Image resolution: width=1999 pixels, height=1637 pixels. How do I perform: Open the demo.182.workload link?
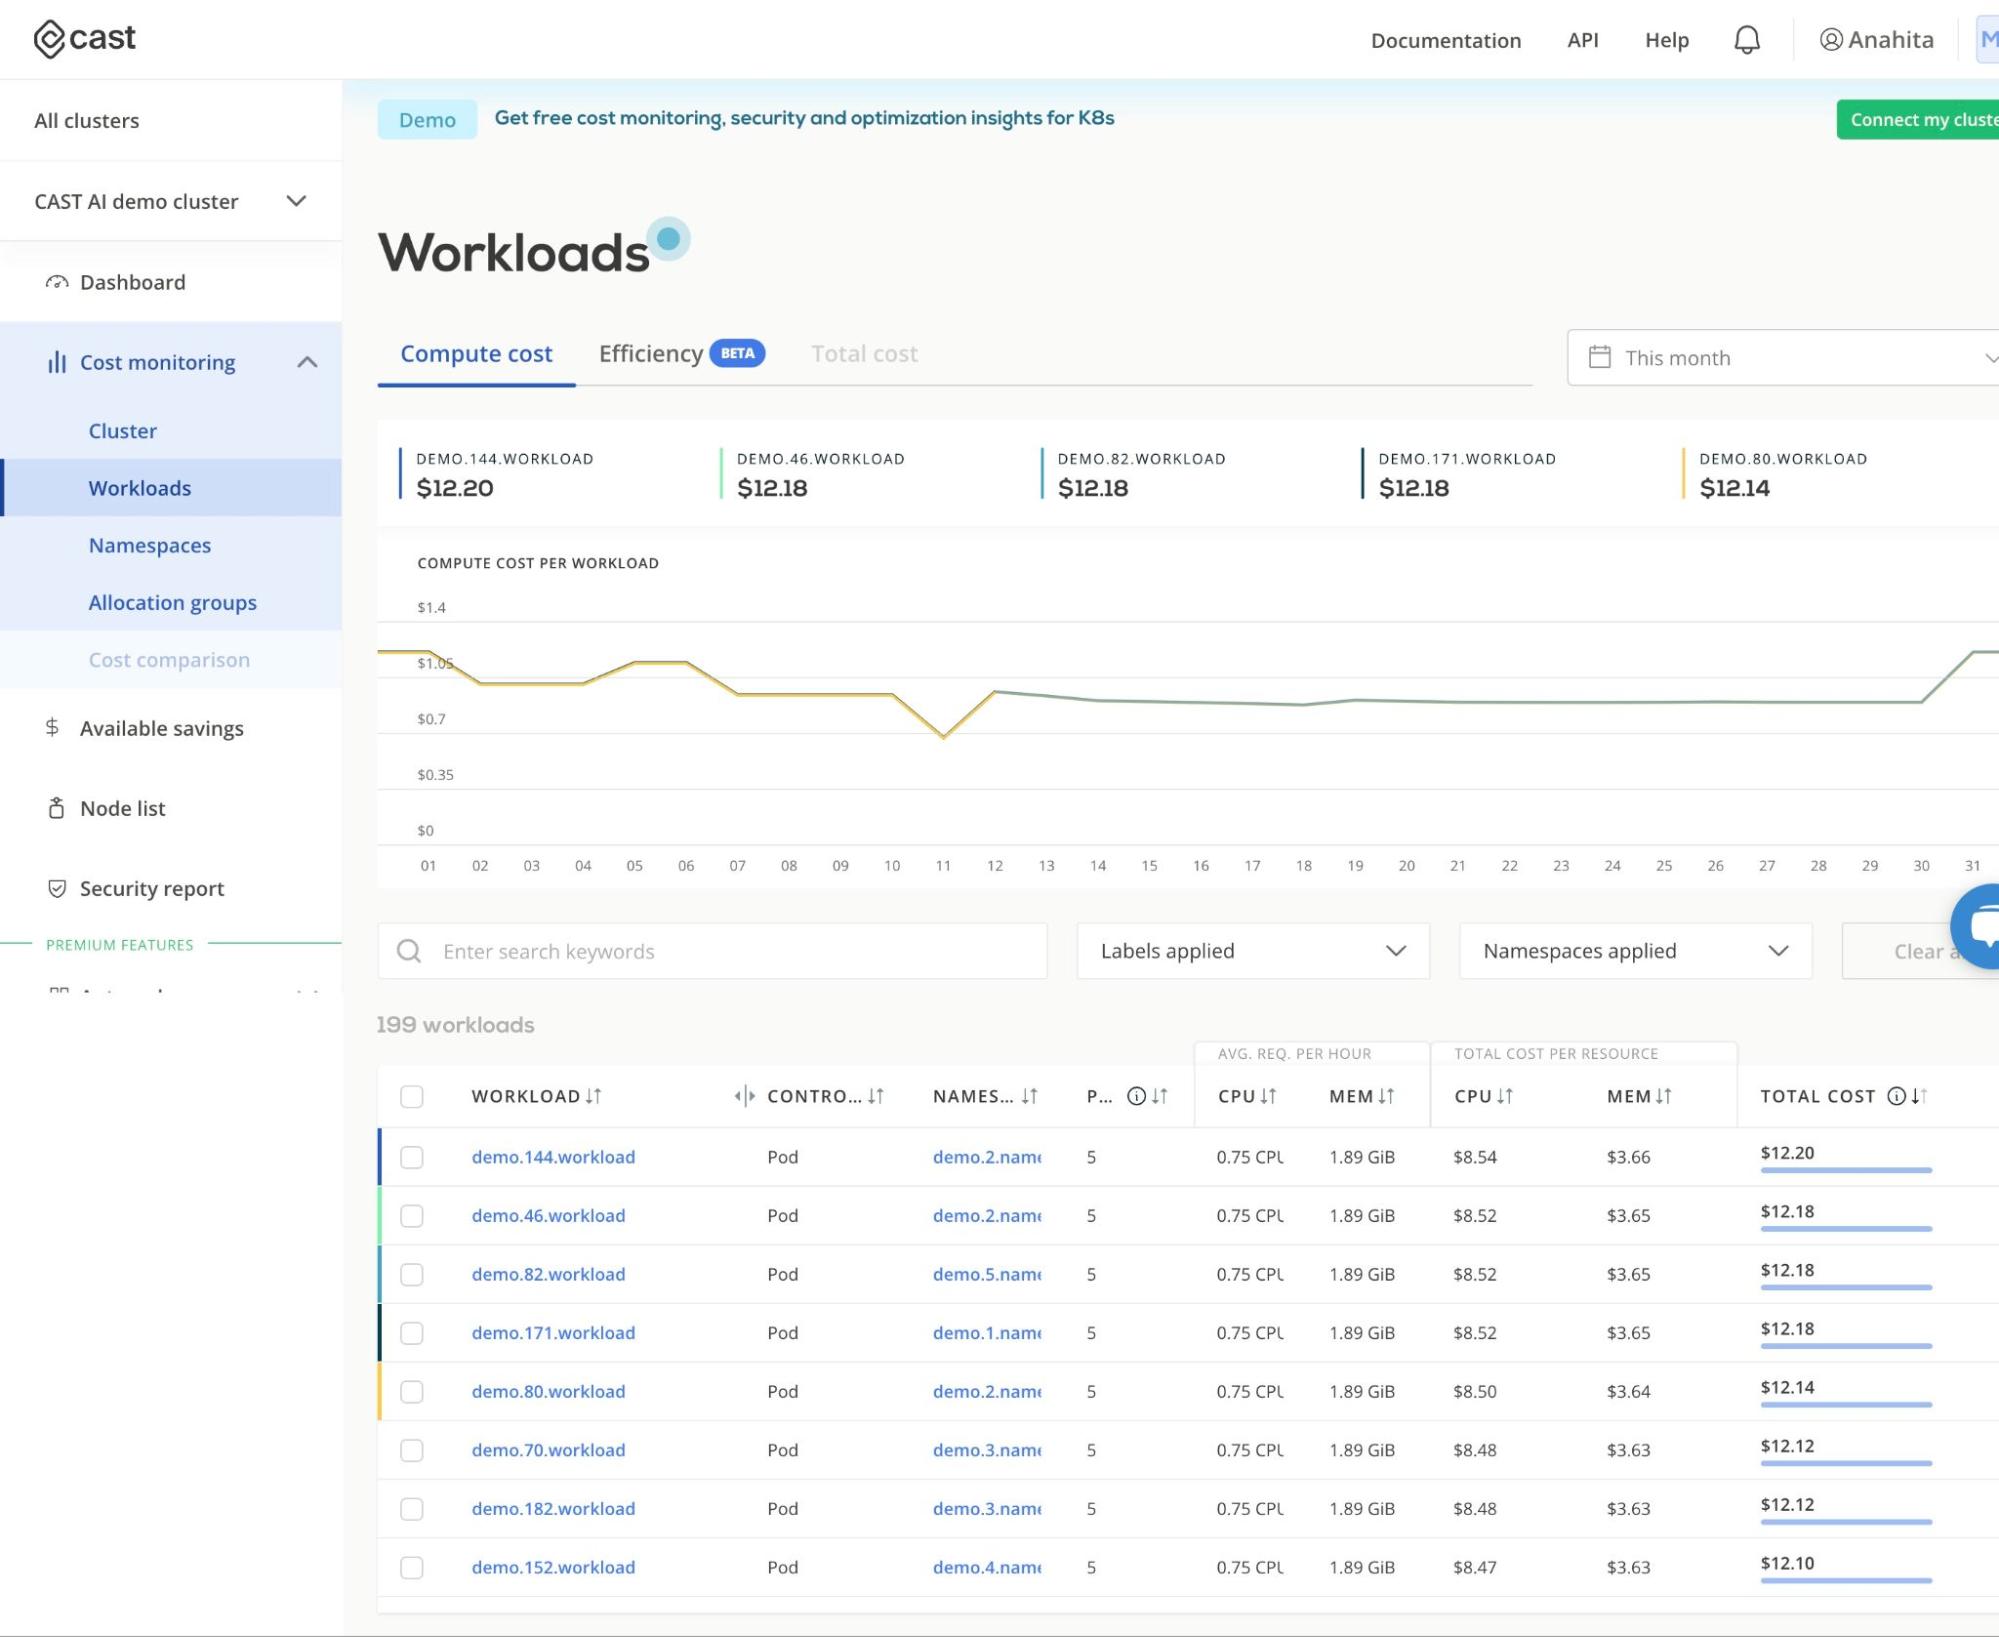[553, 1508]
